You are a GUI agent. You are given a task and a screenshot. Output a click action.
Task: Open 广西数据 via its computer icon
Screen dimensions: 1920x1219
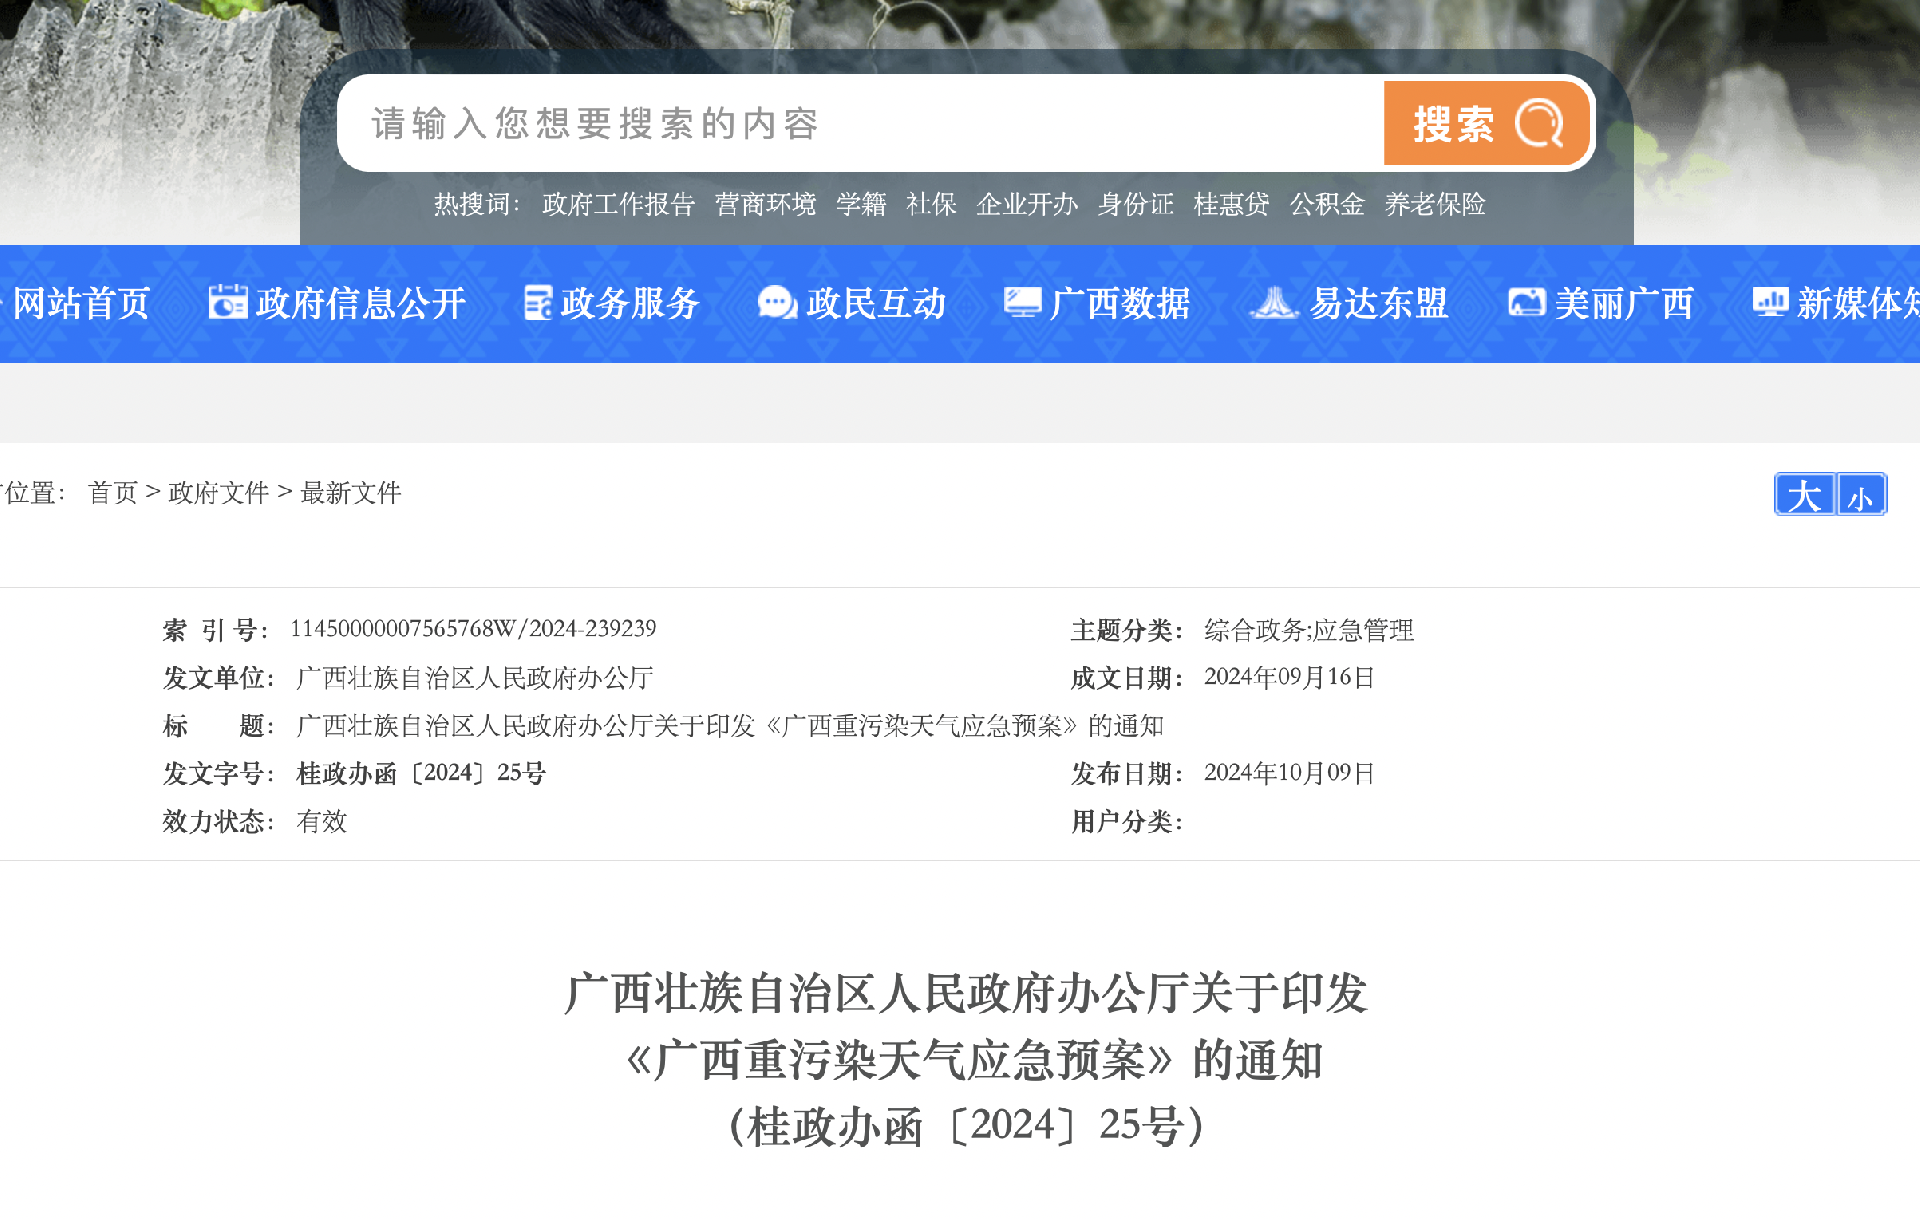point(1021,302)
